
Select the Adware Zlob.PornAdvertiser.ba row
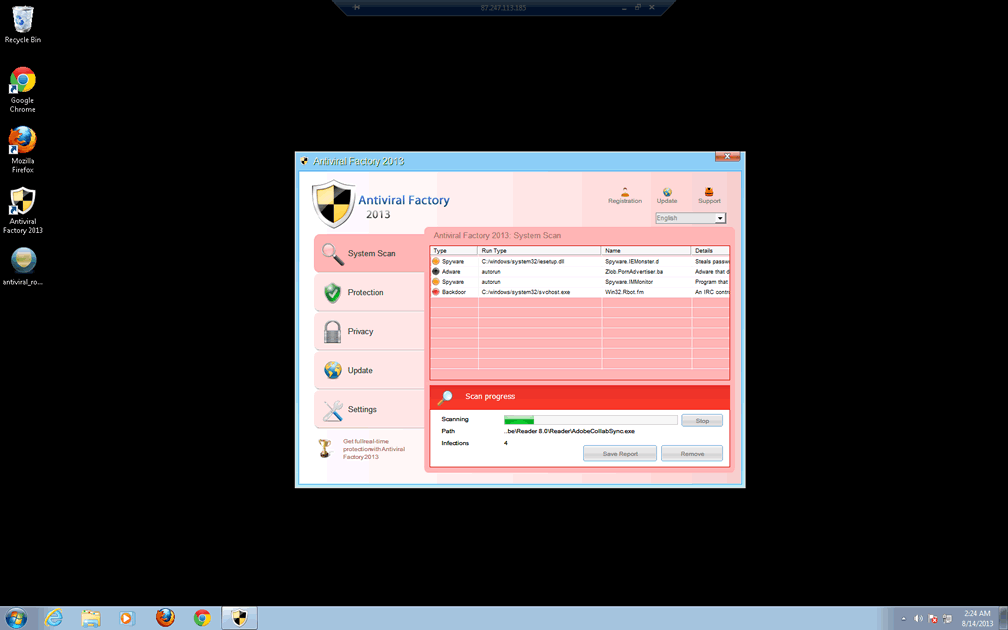point(580,272)
